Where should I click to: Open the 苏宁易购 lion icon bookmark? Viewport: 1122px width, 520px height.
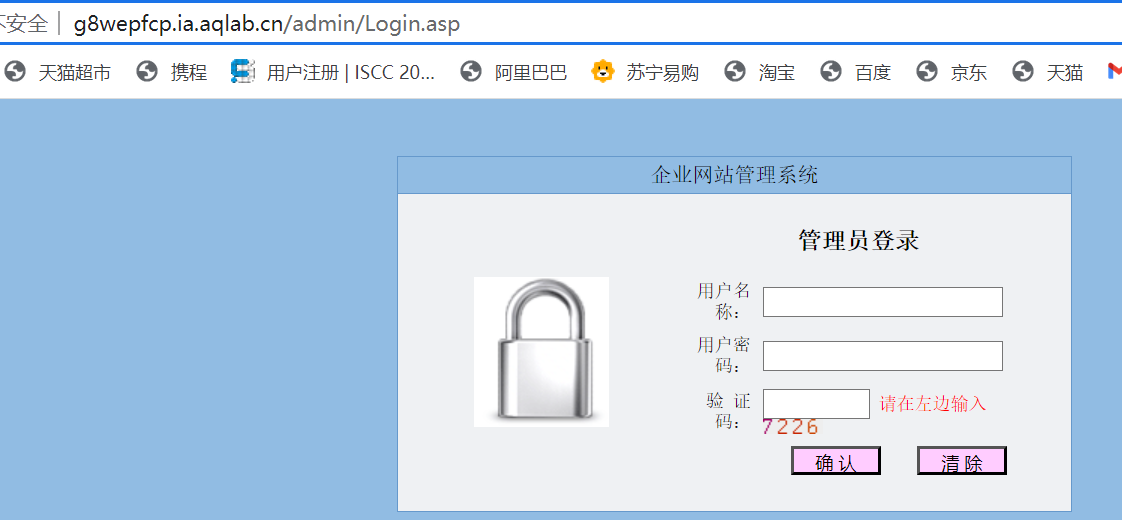point(603,72)
